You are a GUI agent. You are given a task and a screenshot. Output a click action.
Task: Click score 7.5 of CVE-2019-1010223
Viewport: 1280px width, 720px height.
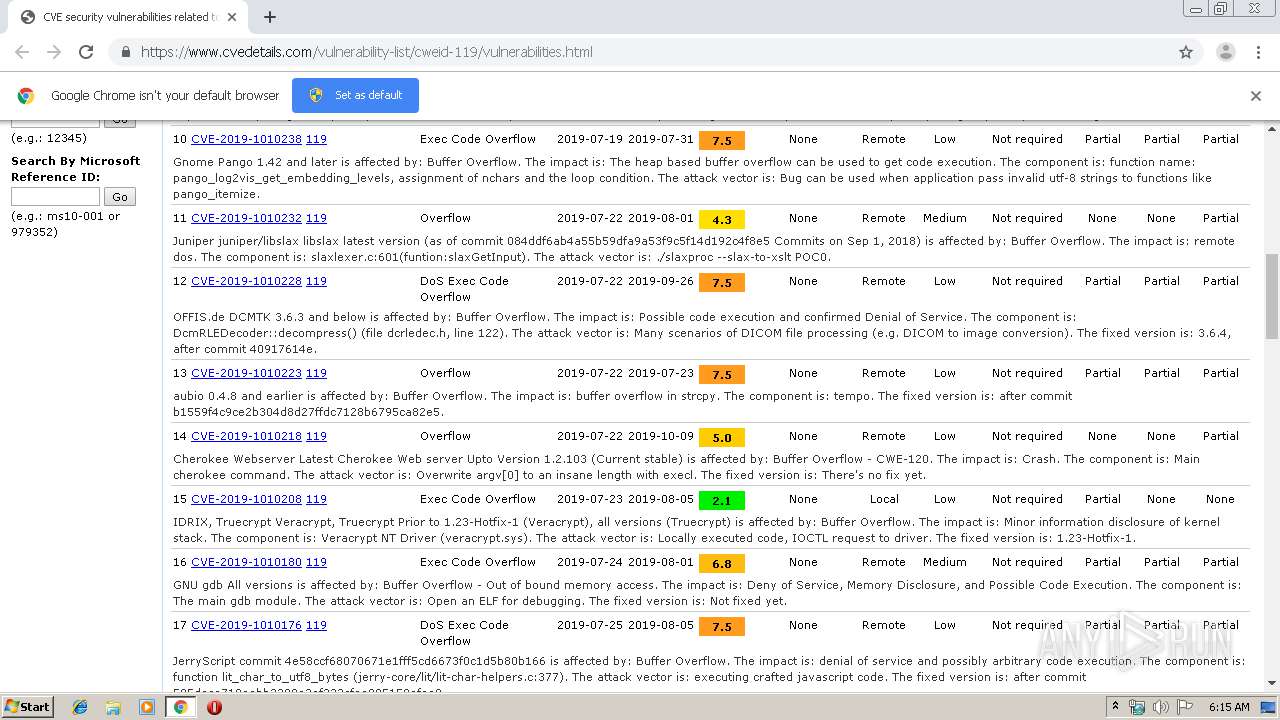click(722, 374)
